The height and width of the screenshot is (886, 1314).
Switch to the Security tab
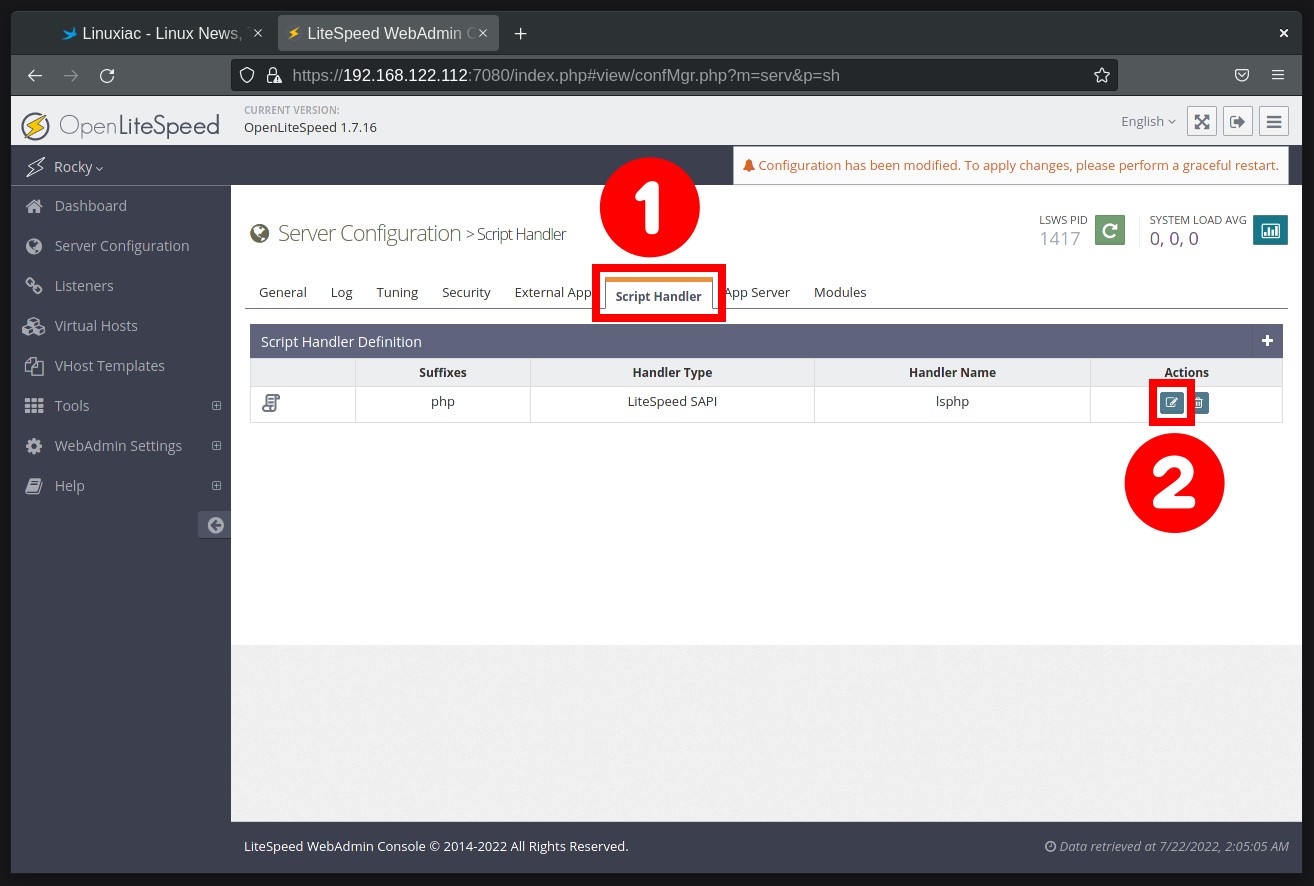click(x=466, y=292)
